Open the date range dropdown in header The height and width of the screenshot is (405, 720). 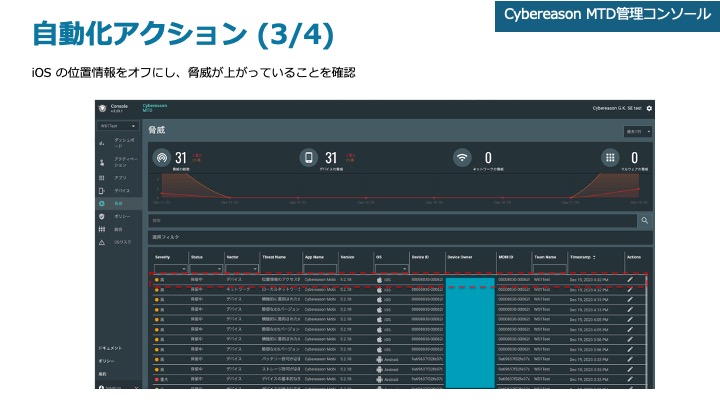638,131
